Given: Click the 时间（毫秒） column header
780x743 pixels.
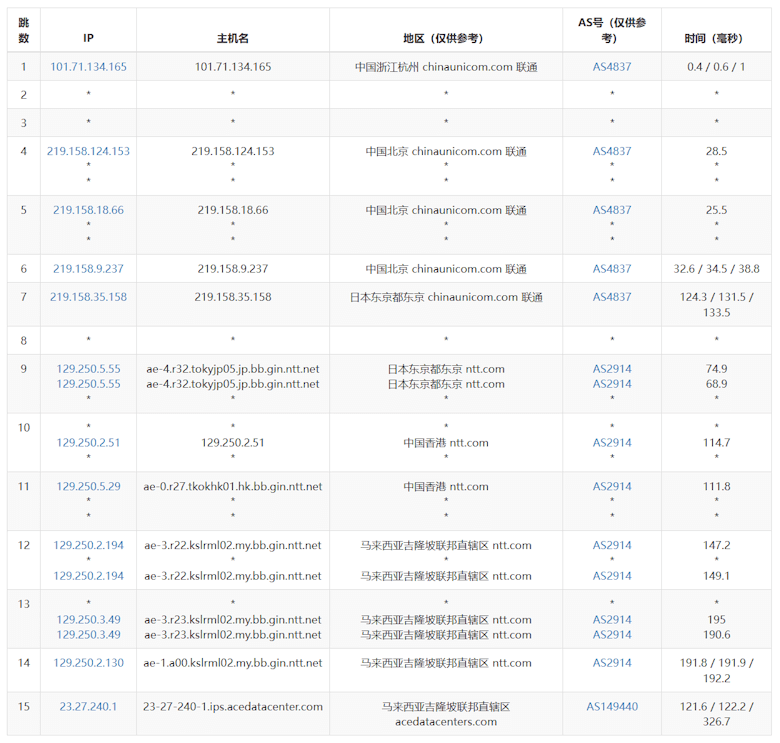Looking at the screenshot, I should pyautogui.click(x=716, y=38).
